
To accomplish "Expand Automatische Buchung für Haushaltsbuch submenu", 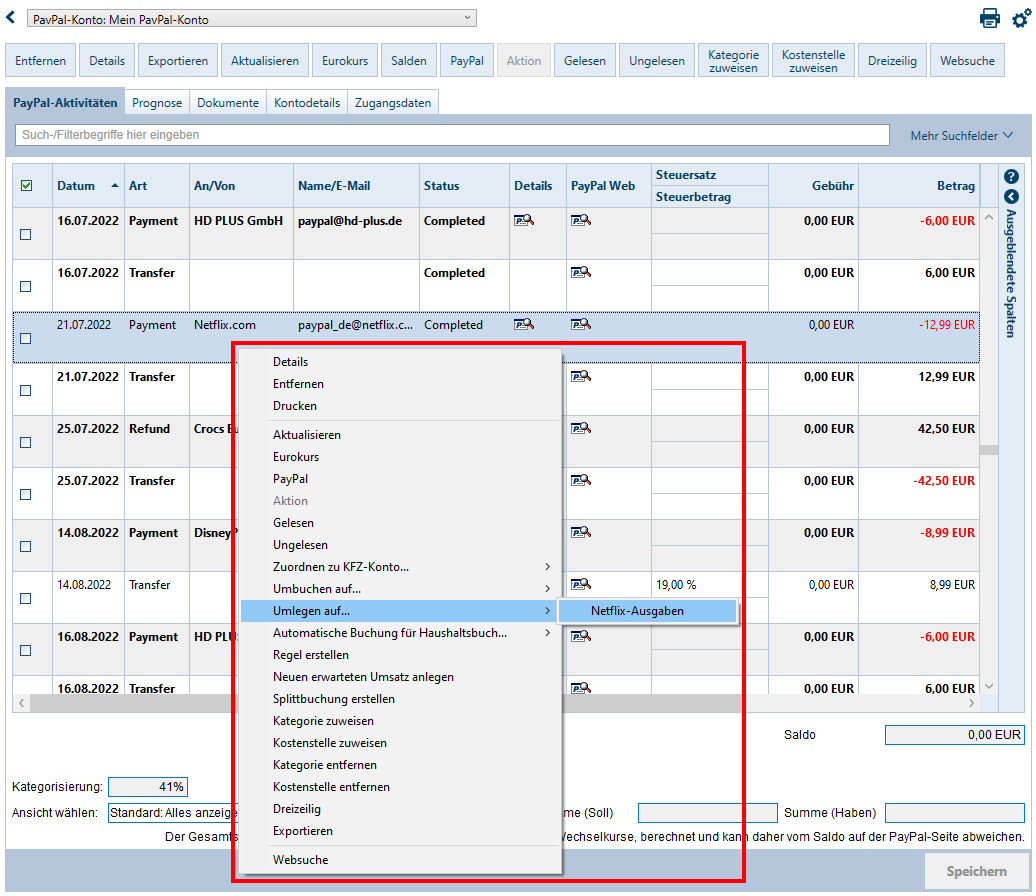I will 400,633.
